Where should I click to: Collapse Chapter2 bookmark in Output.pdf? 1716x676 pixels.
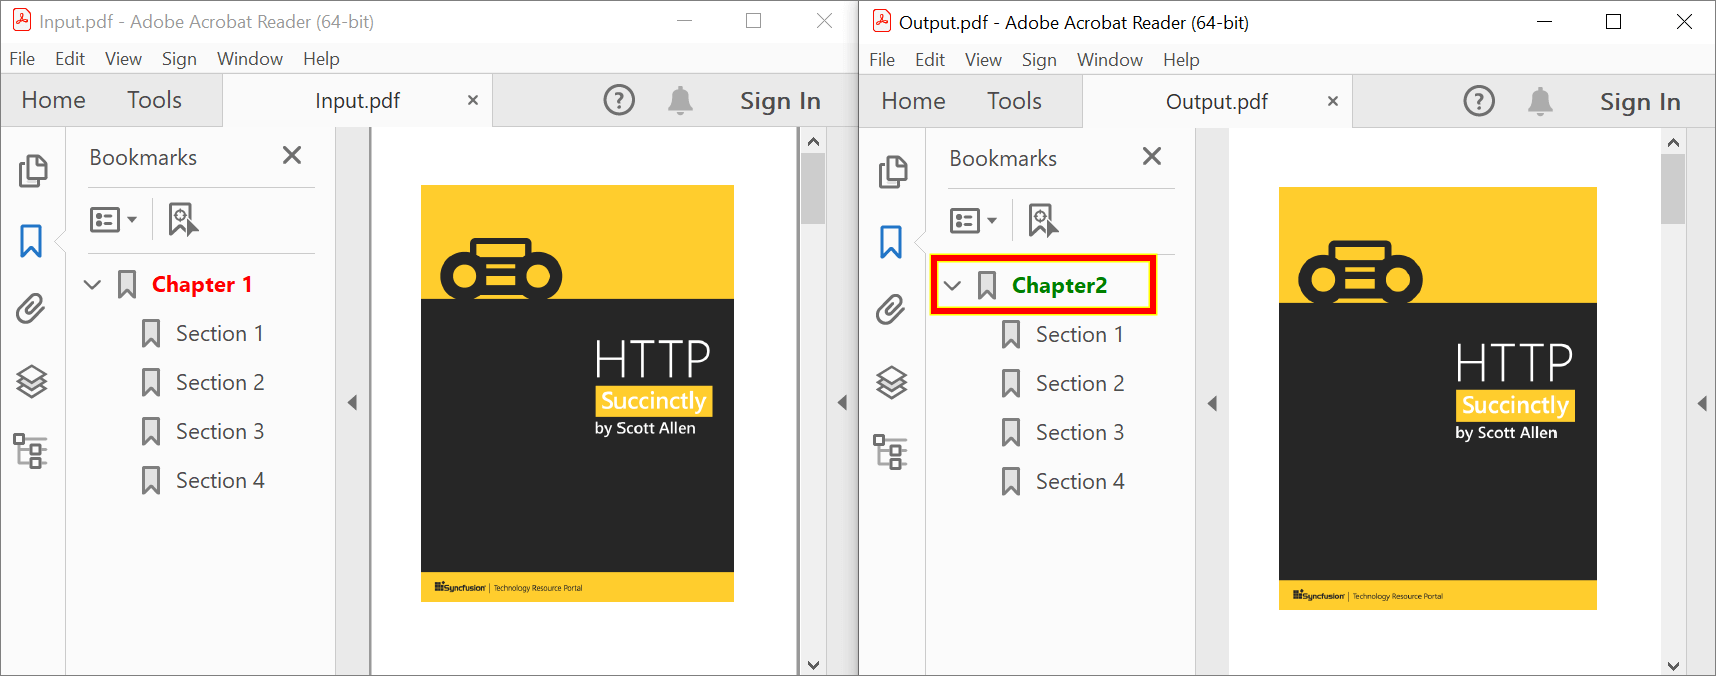click(x=953, y=286)
